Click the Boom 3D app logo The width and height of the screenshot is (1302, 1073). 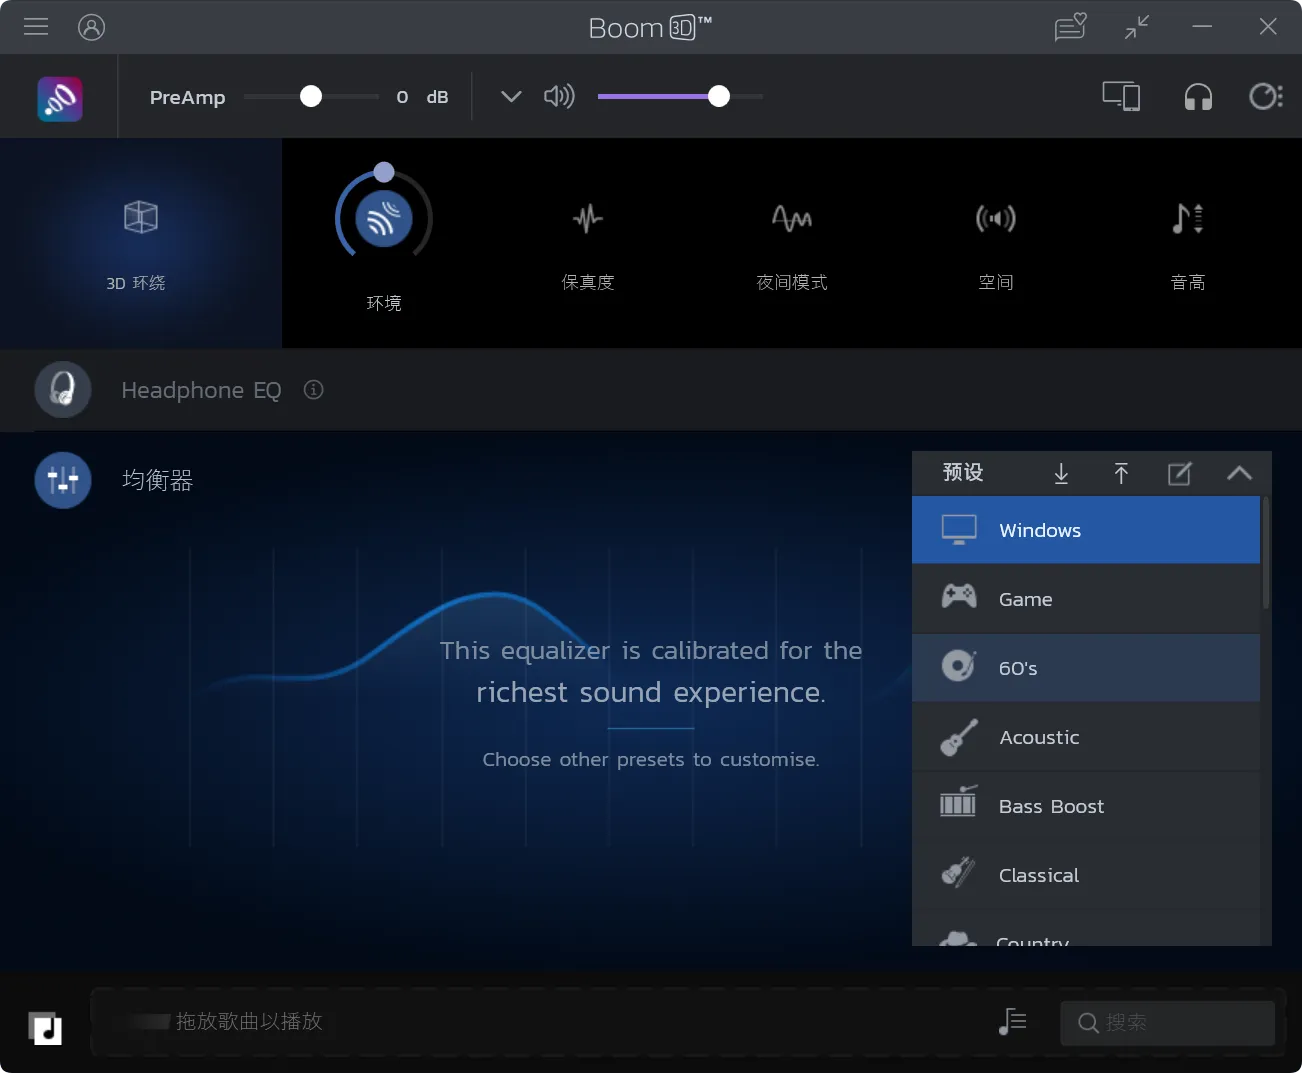pos(60,98)
